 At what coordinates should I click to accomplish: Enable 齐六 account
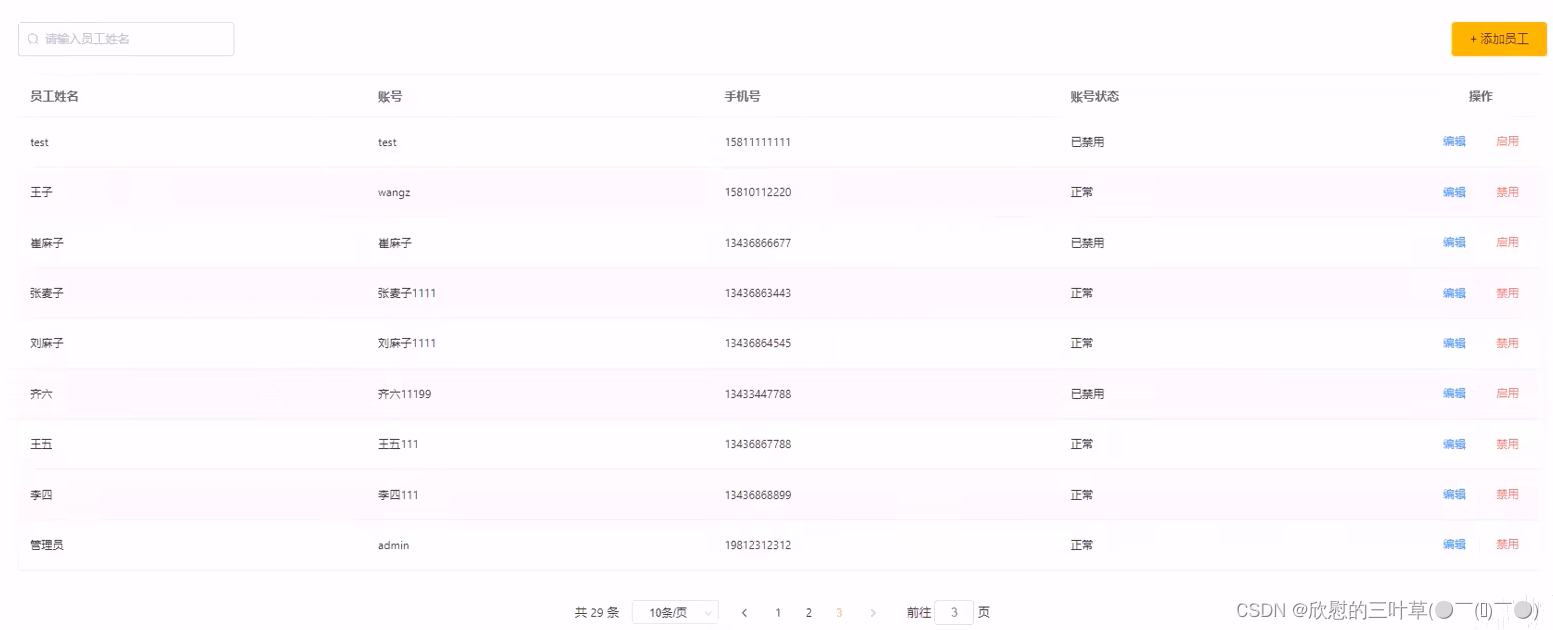[x=1507, y=393]
